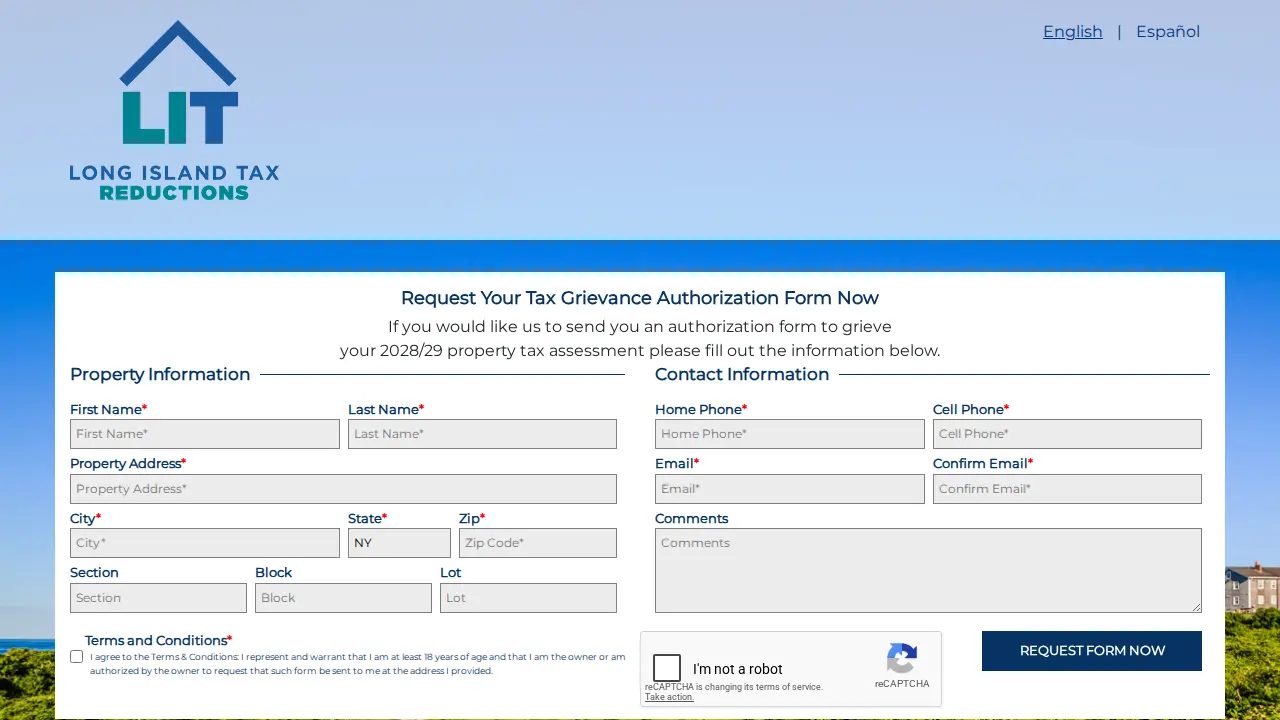This screenshot has width=1280, height=720.
Task: Click the LIT Long Island Tax Reductions logo
Action: pyautogui.click(x=174, y=110)
